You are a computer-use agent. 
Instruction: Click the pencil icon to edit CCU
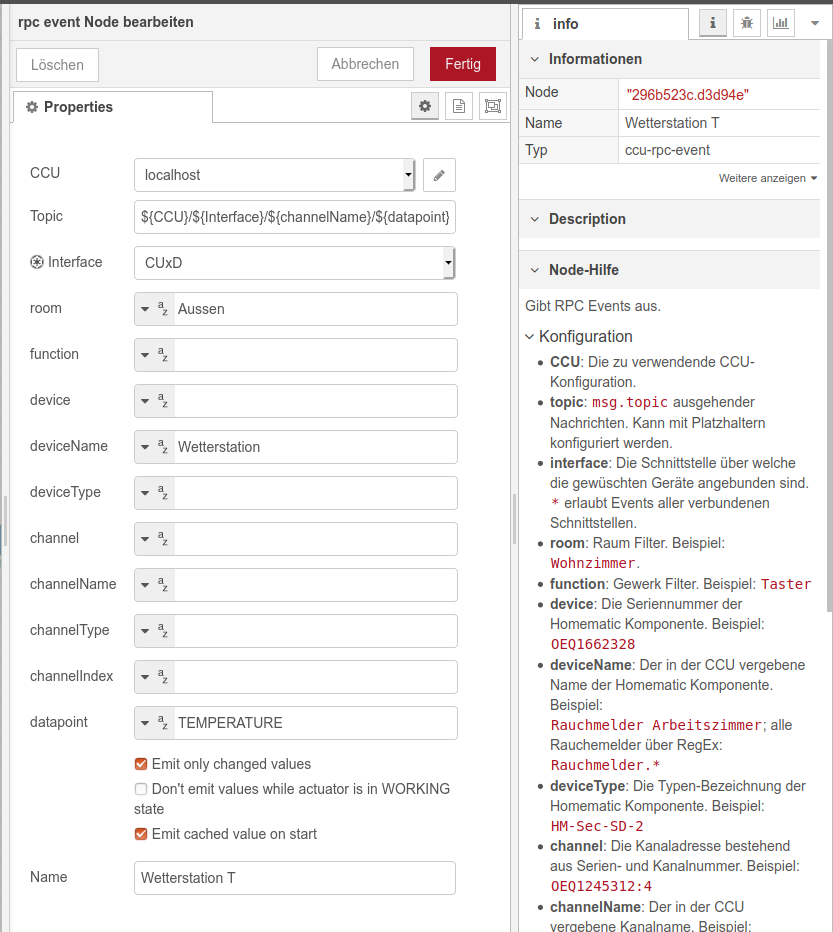click(x=439, y=174)
